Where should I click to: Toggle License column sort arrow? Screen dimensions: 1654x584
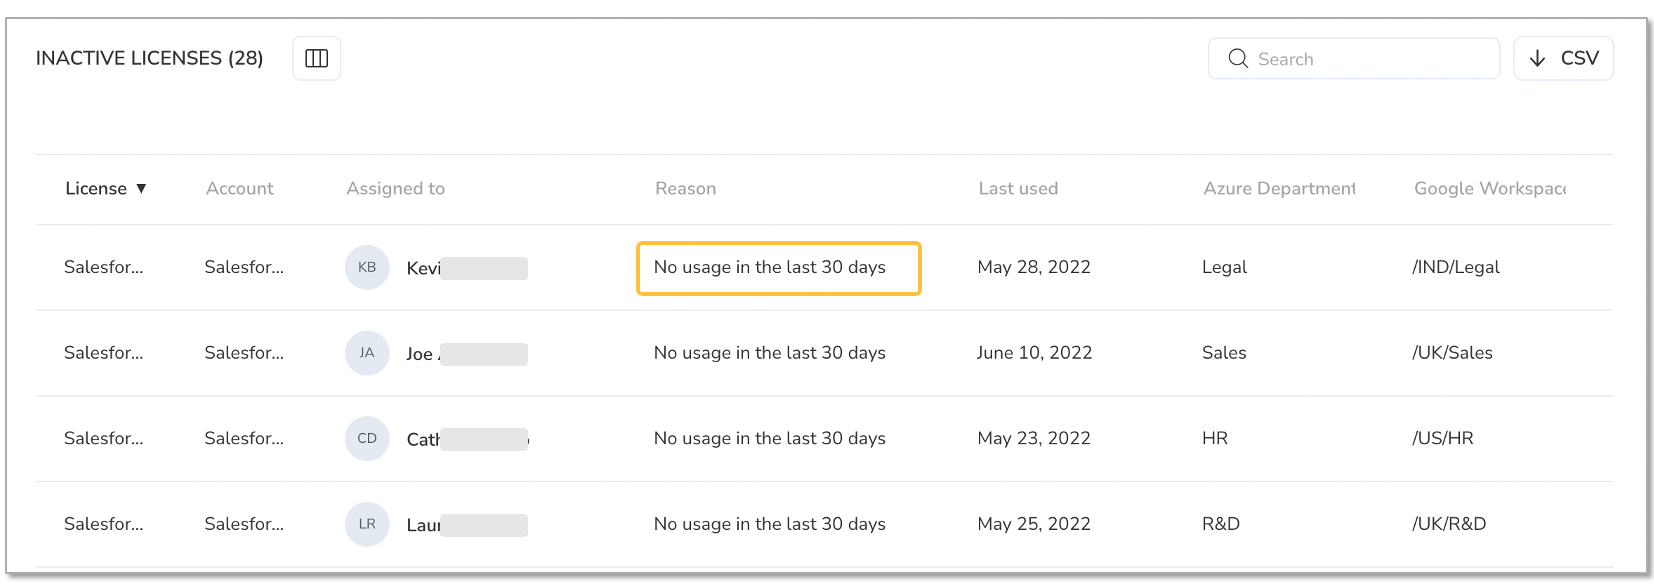[x=141, y=189]
